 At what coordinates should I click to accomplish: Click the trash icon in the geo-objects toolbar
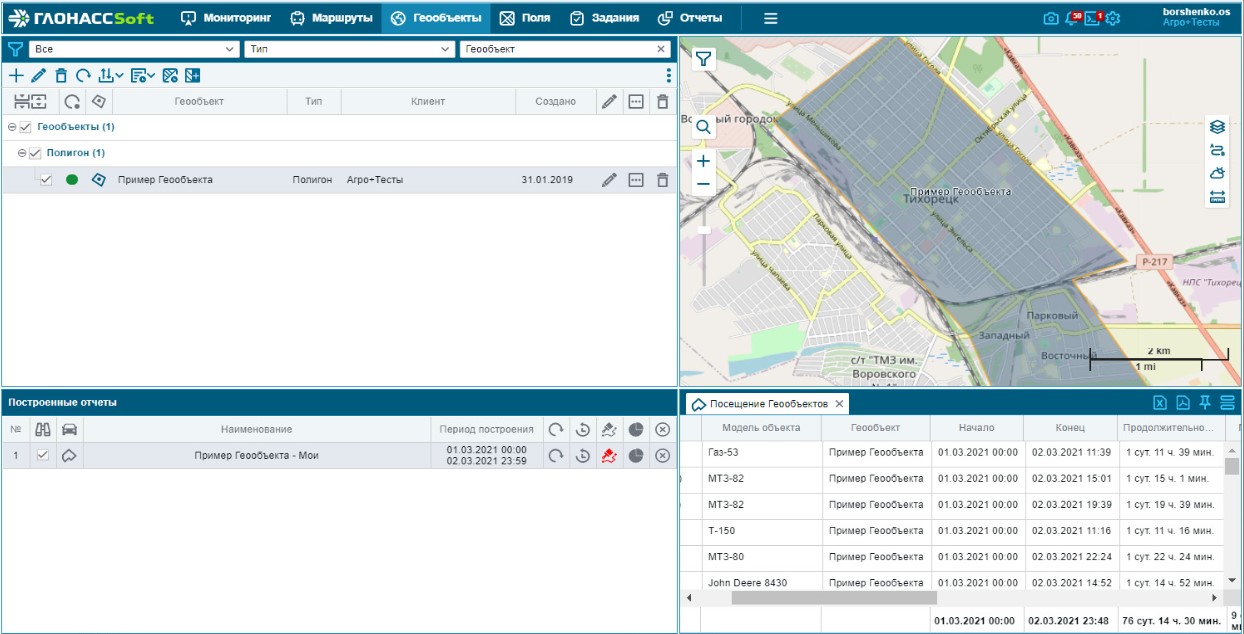[61, 75]
